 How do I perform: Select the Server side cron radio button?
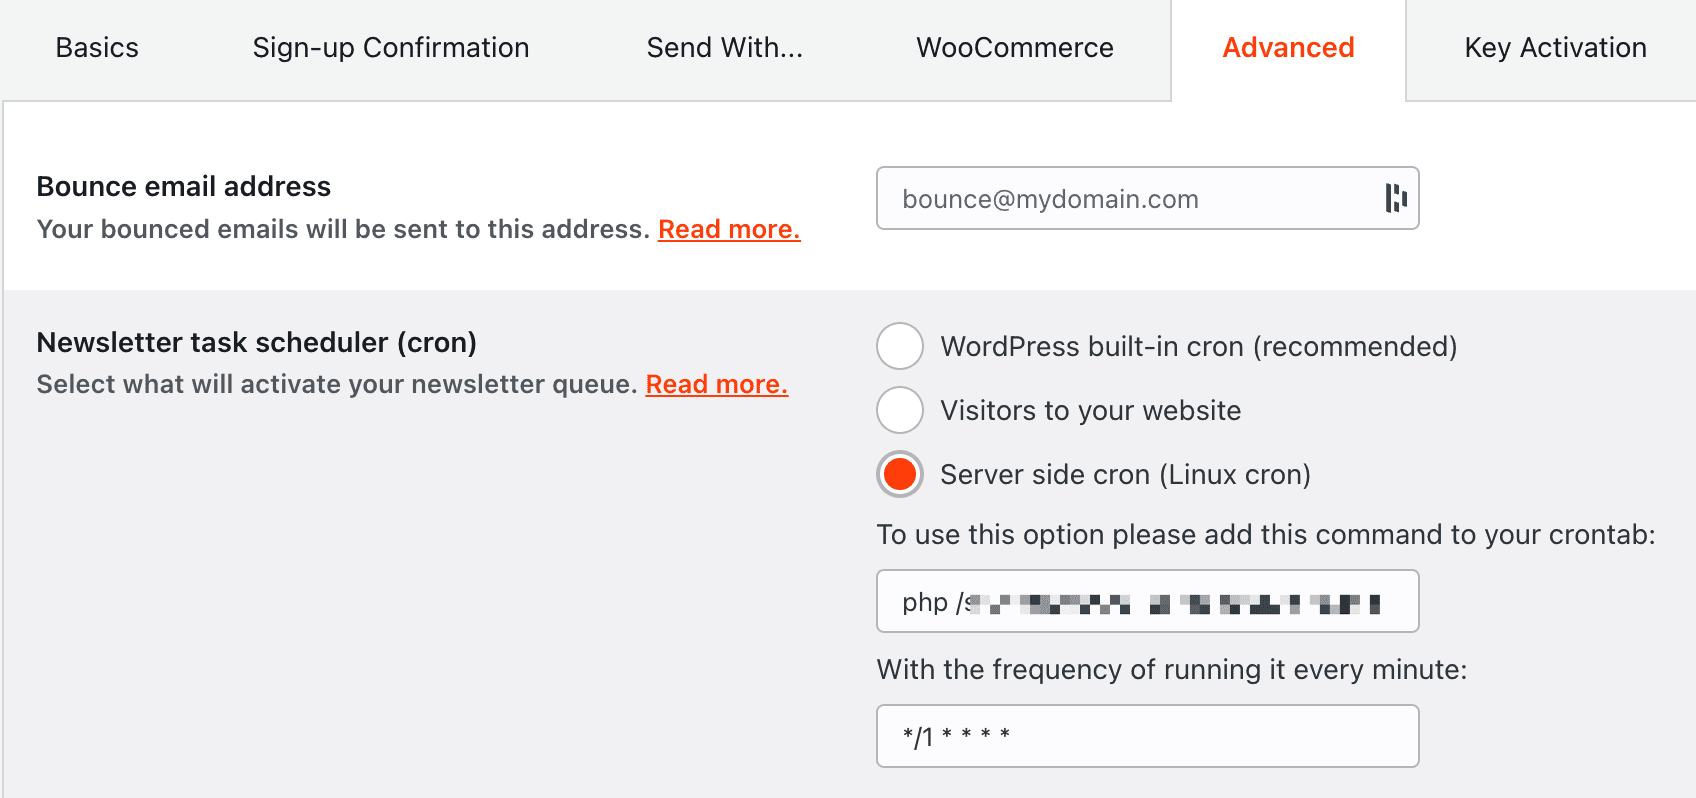(900, 474)
